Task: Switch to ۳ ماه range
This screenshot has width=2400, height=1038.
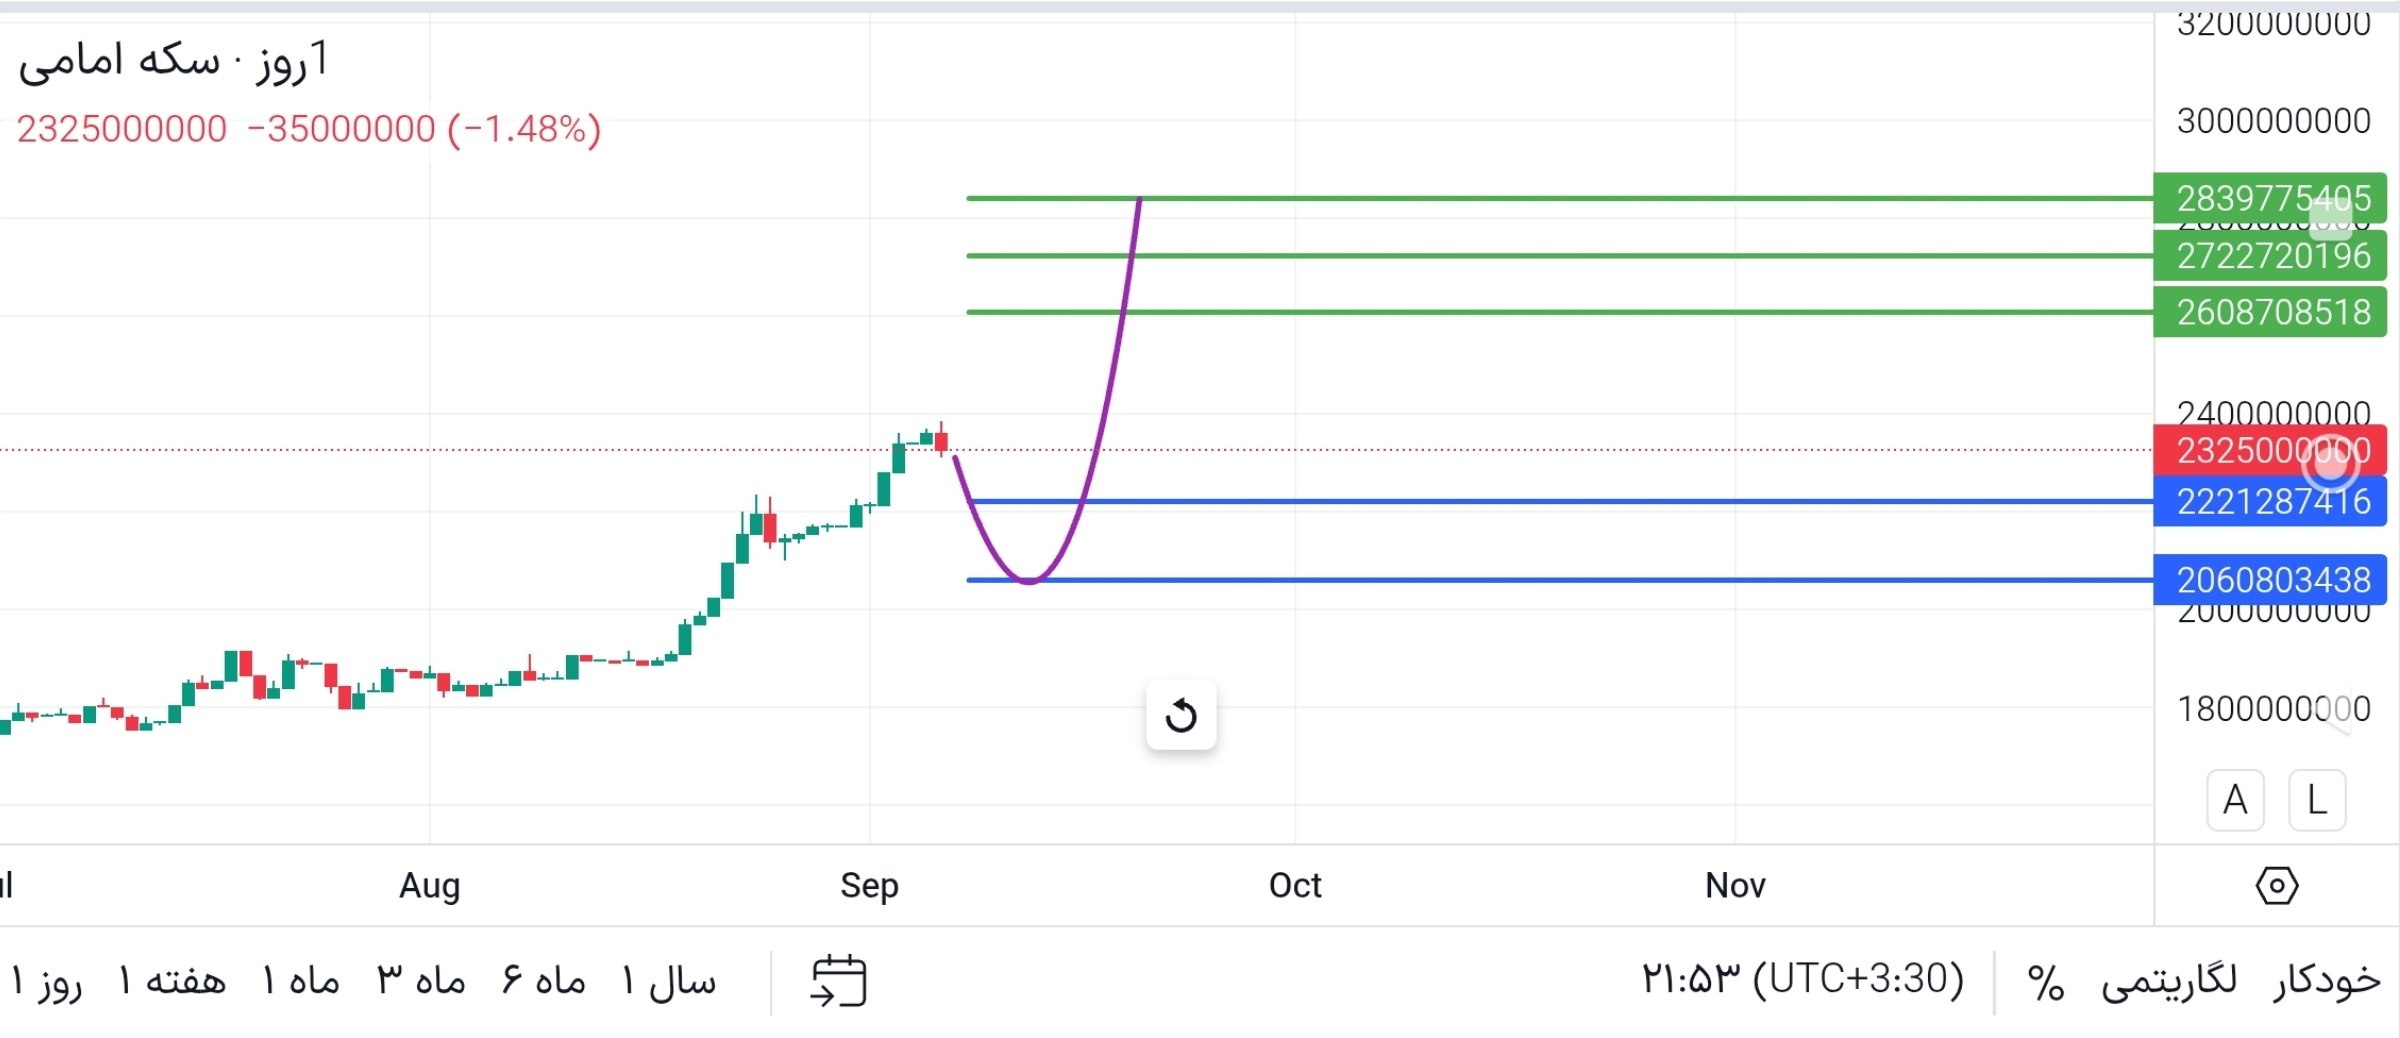Action: coord(421,982)
